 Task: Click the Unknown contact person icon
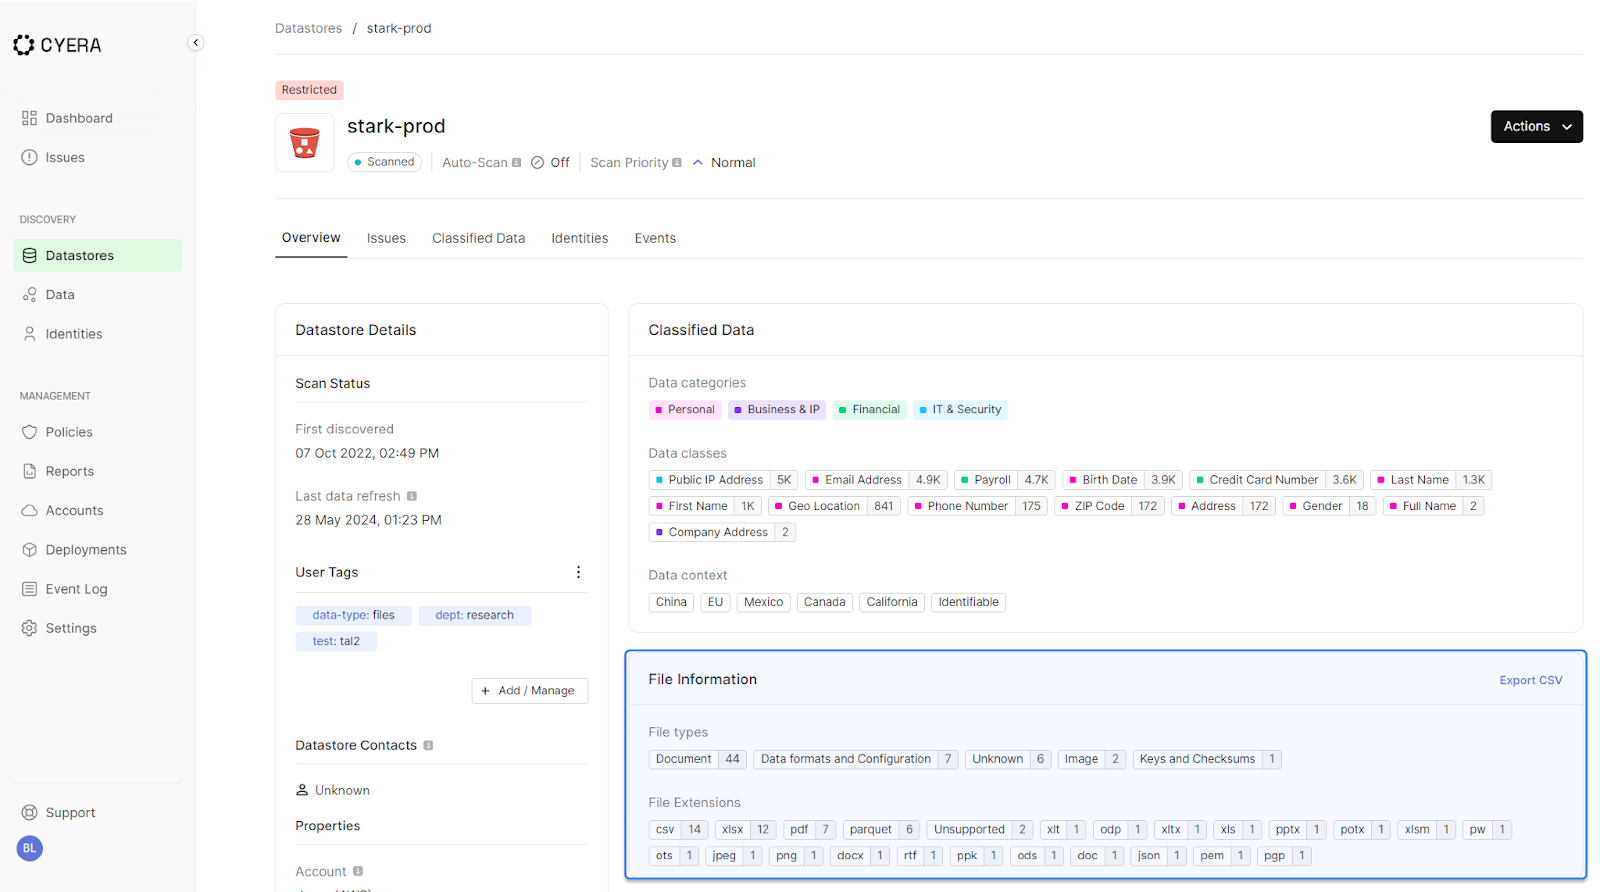point(302,790)
